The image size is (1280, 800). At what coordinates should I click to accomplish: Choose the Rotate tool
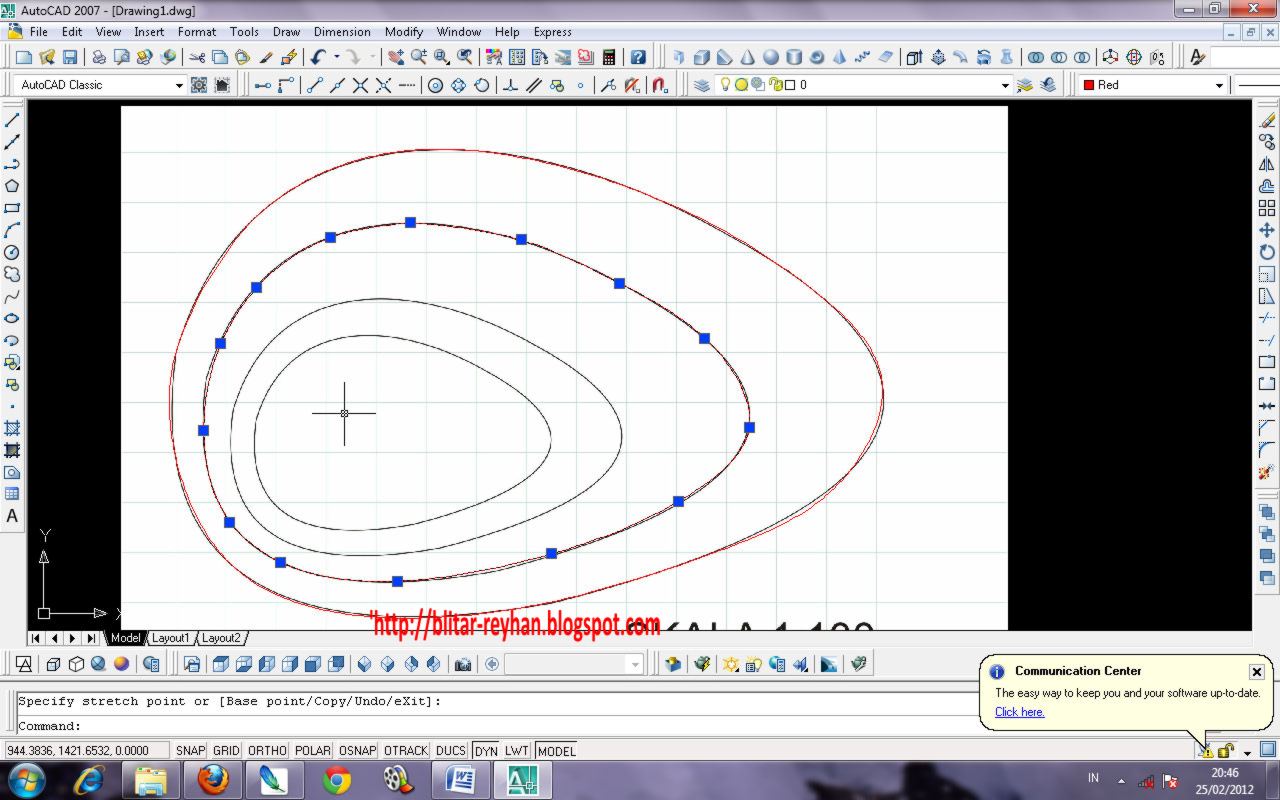click(x=1267, y=252)
